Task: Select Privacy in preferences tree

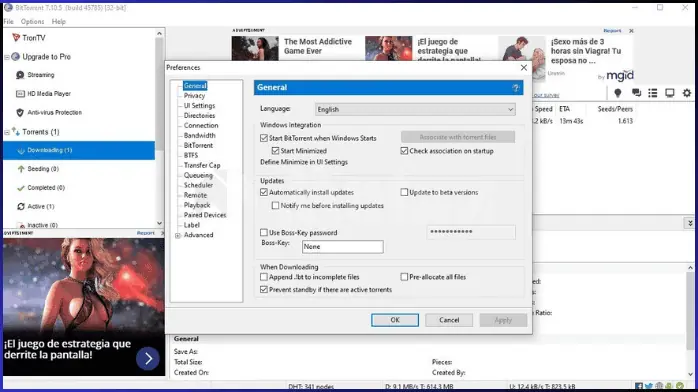Action: 195,96
